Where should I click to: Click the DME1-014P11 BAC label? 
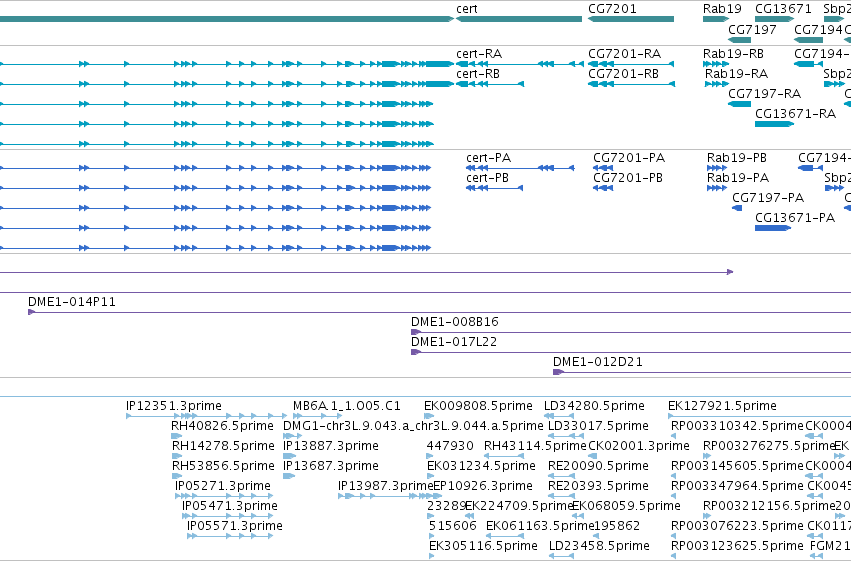72,302
